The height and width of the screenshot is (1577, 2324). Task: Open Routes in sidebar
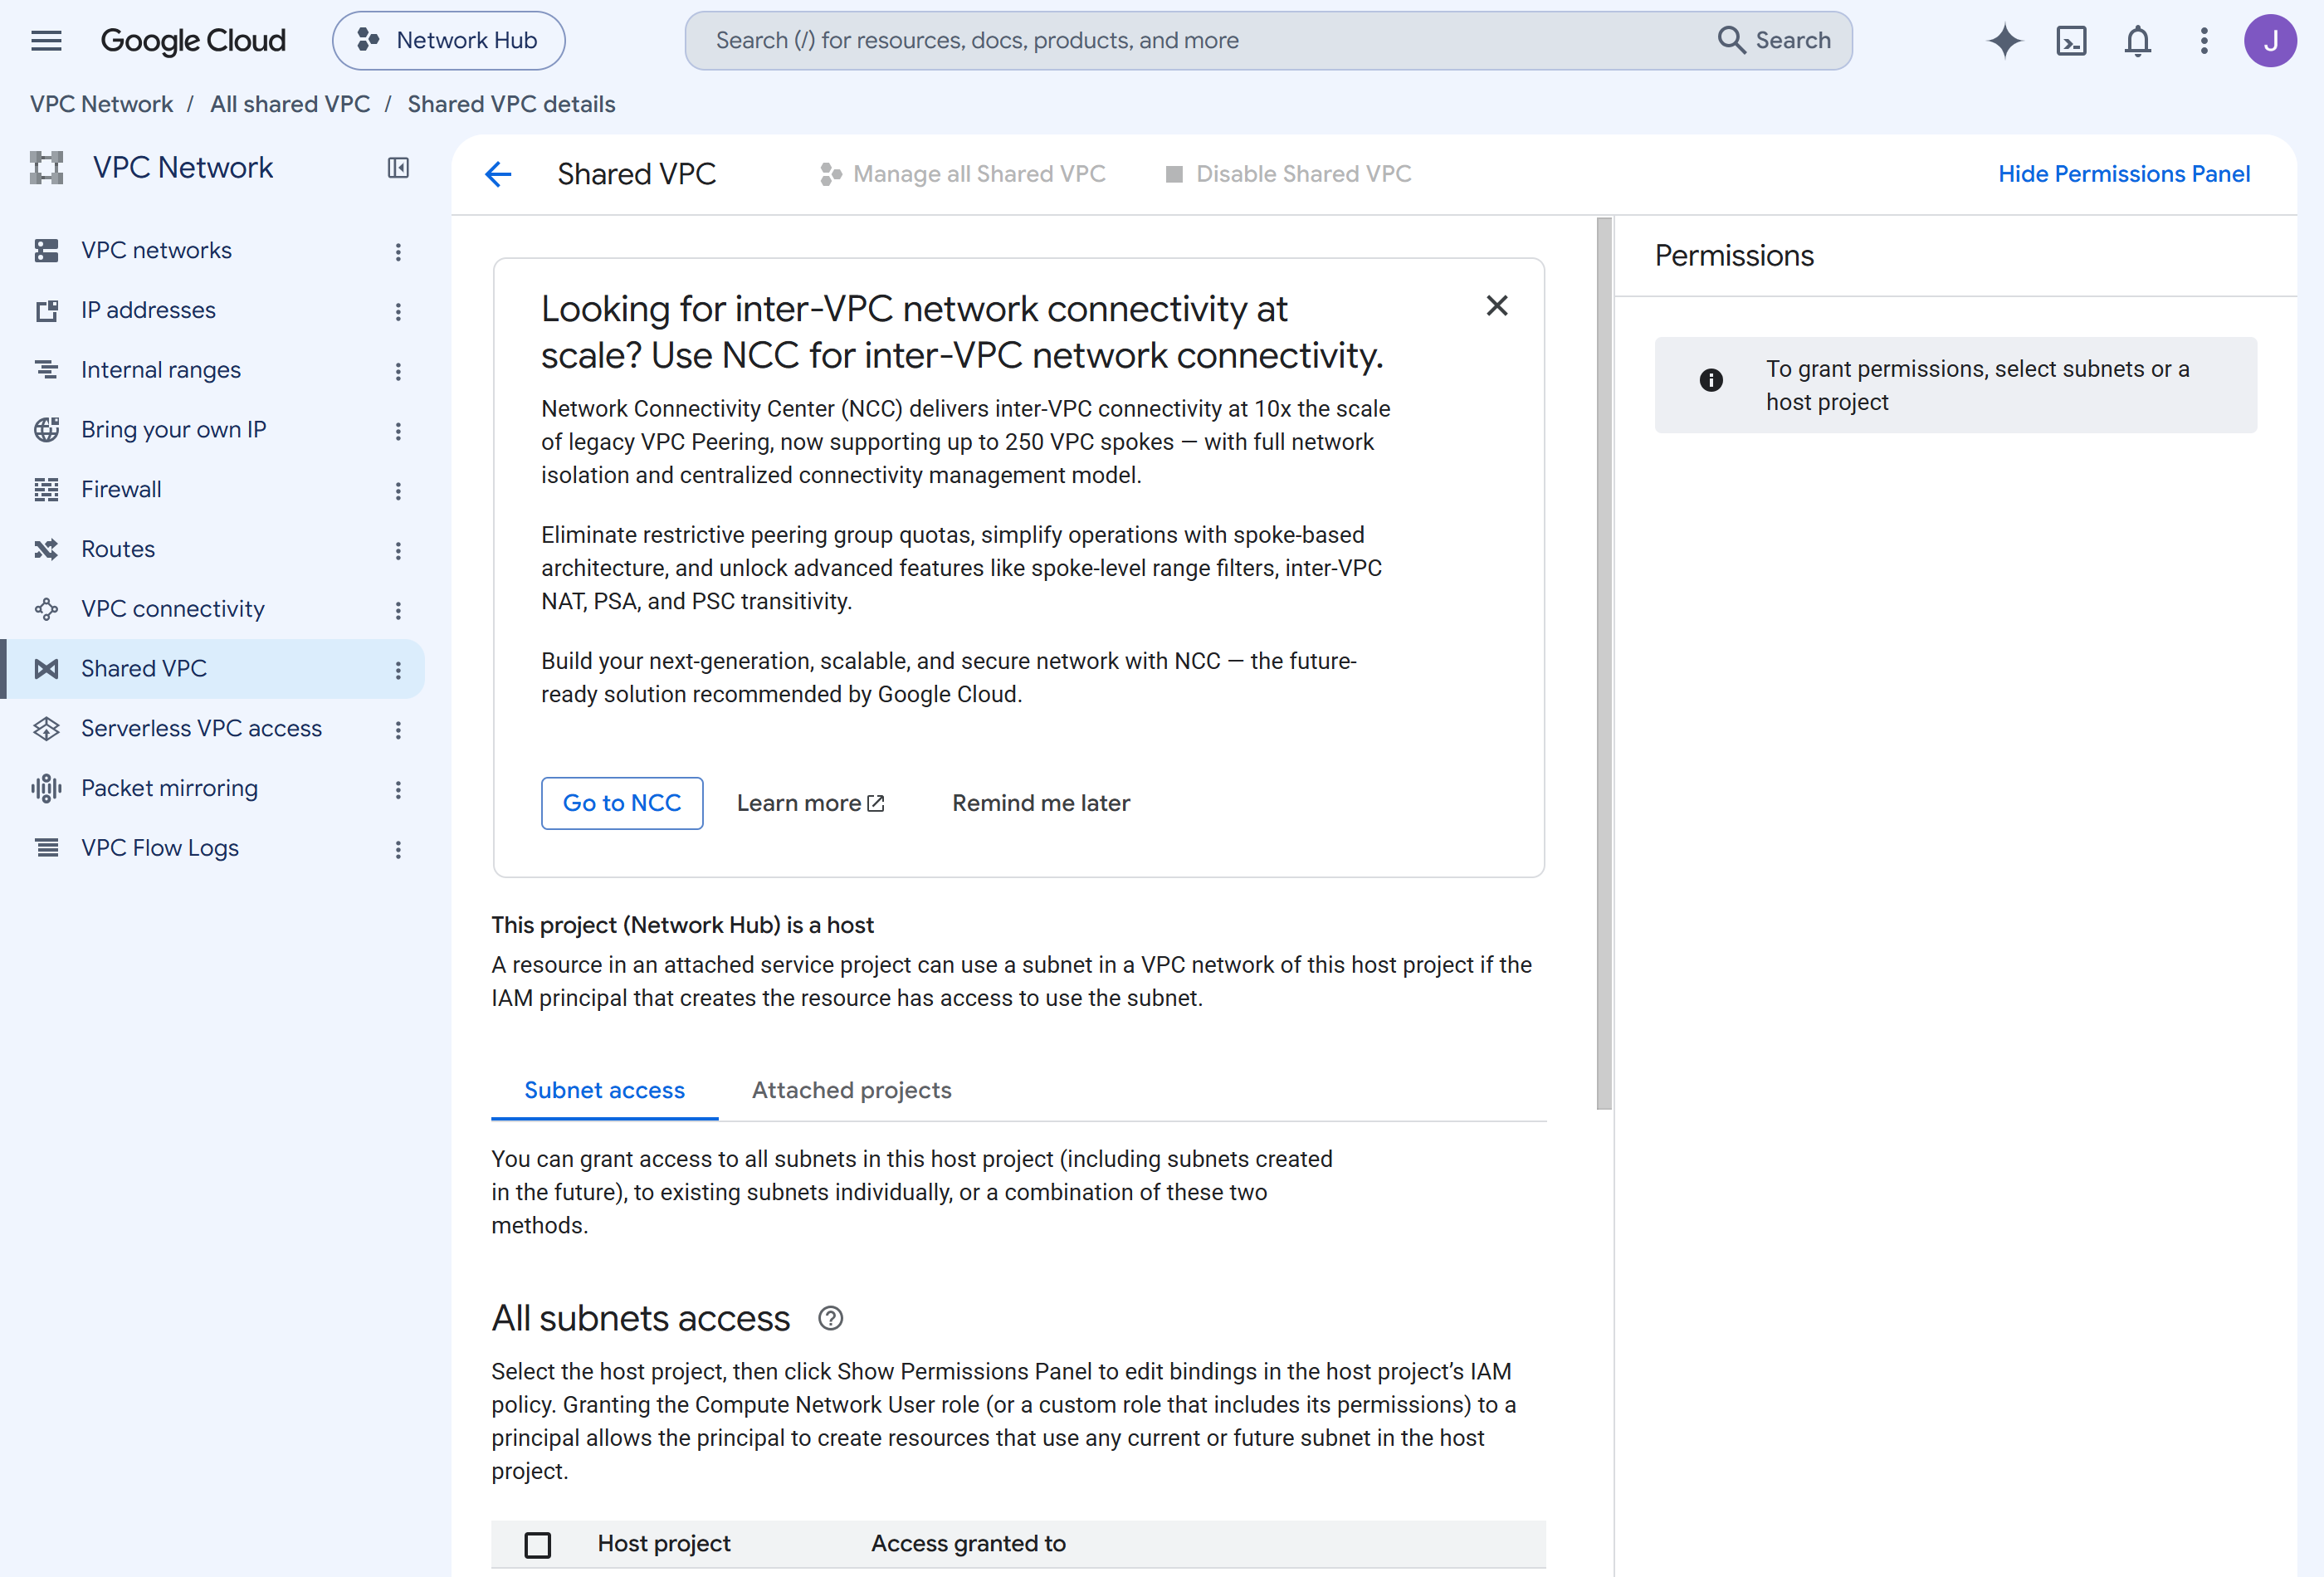pos(118,549)
